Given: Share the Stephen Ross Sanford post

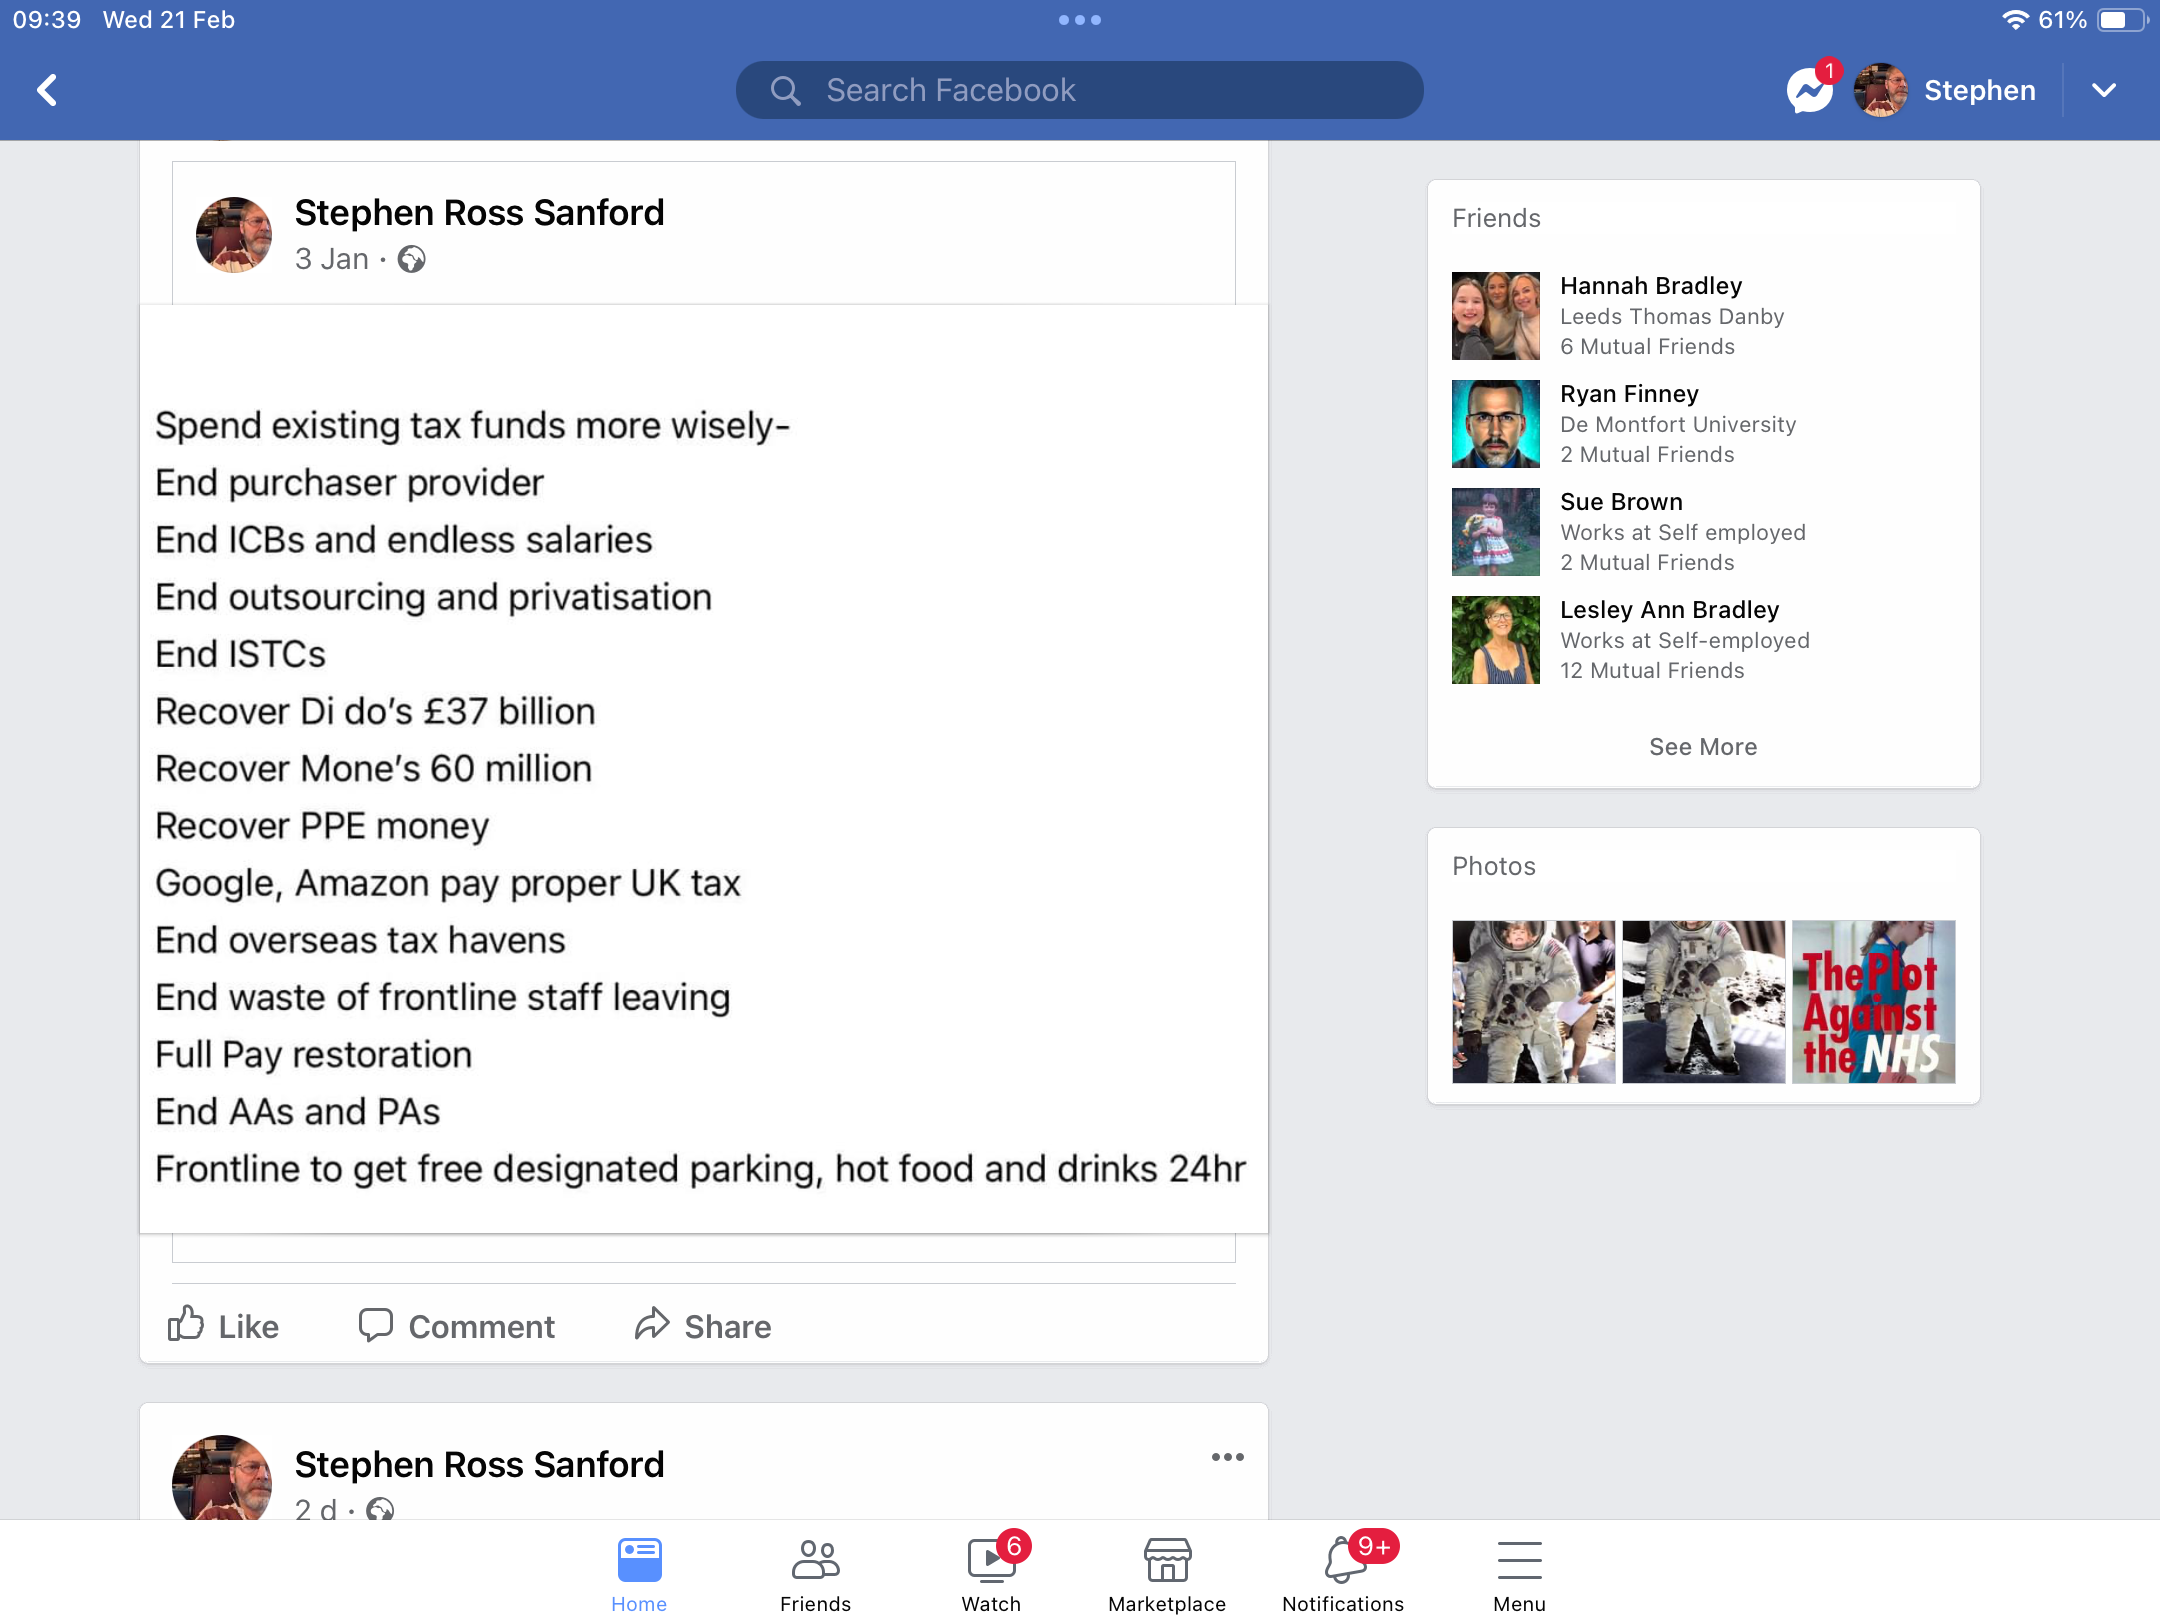Looking at the screenshot, I should (702, 1326).
